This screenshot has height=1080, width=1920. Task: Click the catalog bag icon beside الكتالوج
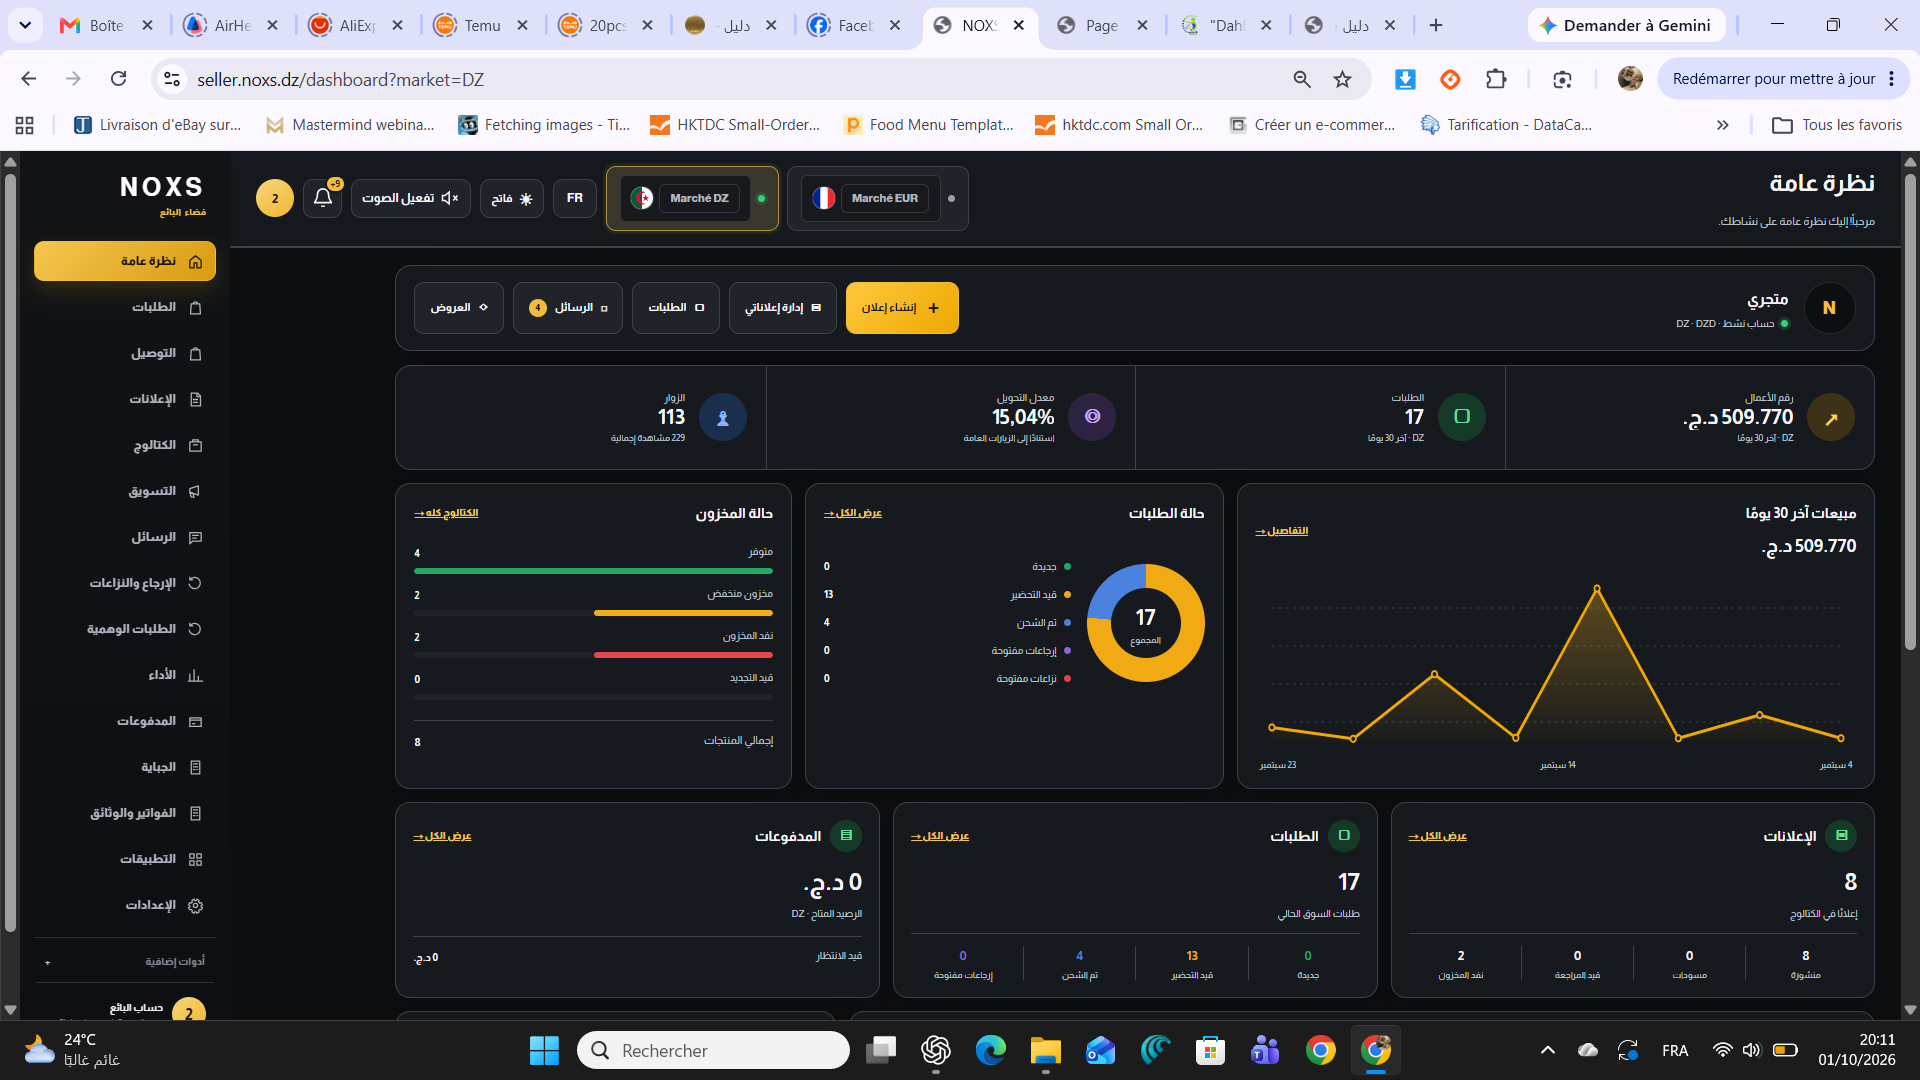point(196,445)
